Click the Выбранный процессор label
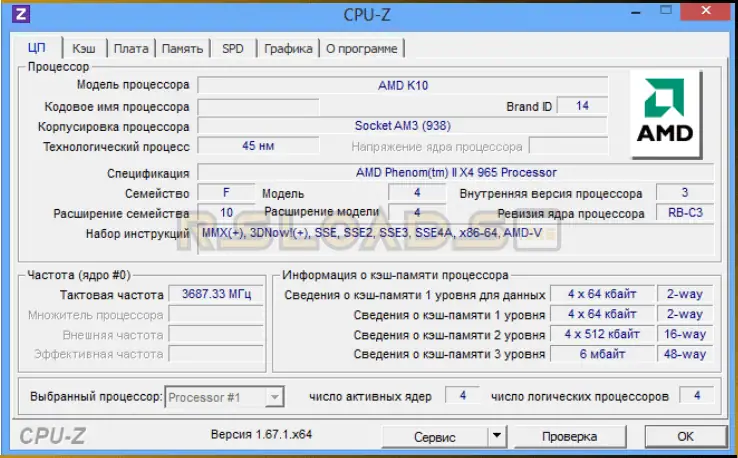 click(96, 396)
